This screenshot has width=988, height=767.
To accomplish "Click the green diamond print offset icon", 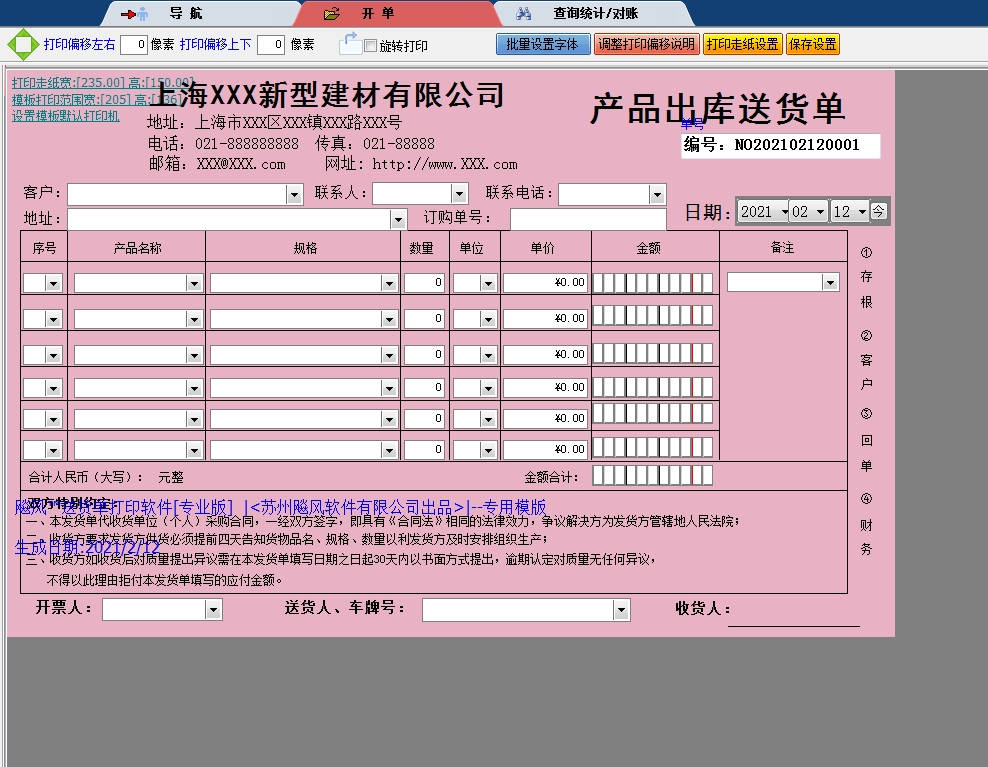I will click(20, 44).
